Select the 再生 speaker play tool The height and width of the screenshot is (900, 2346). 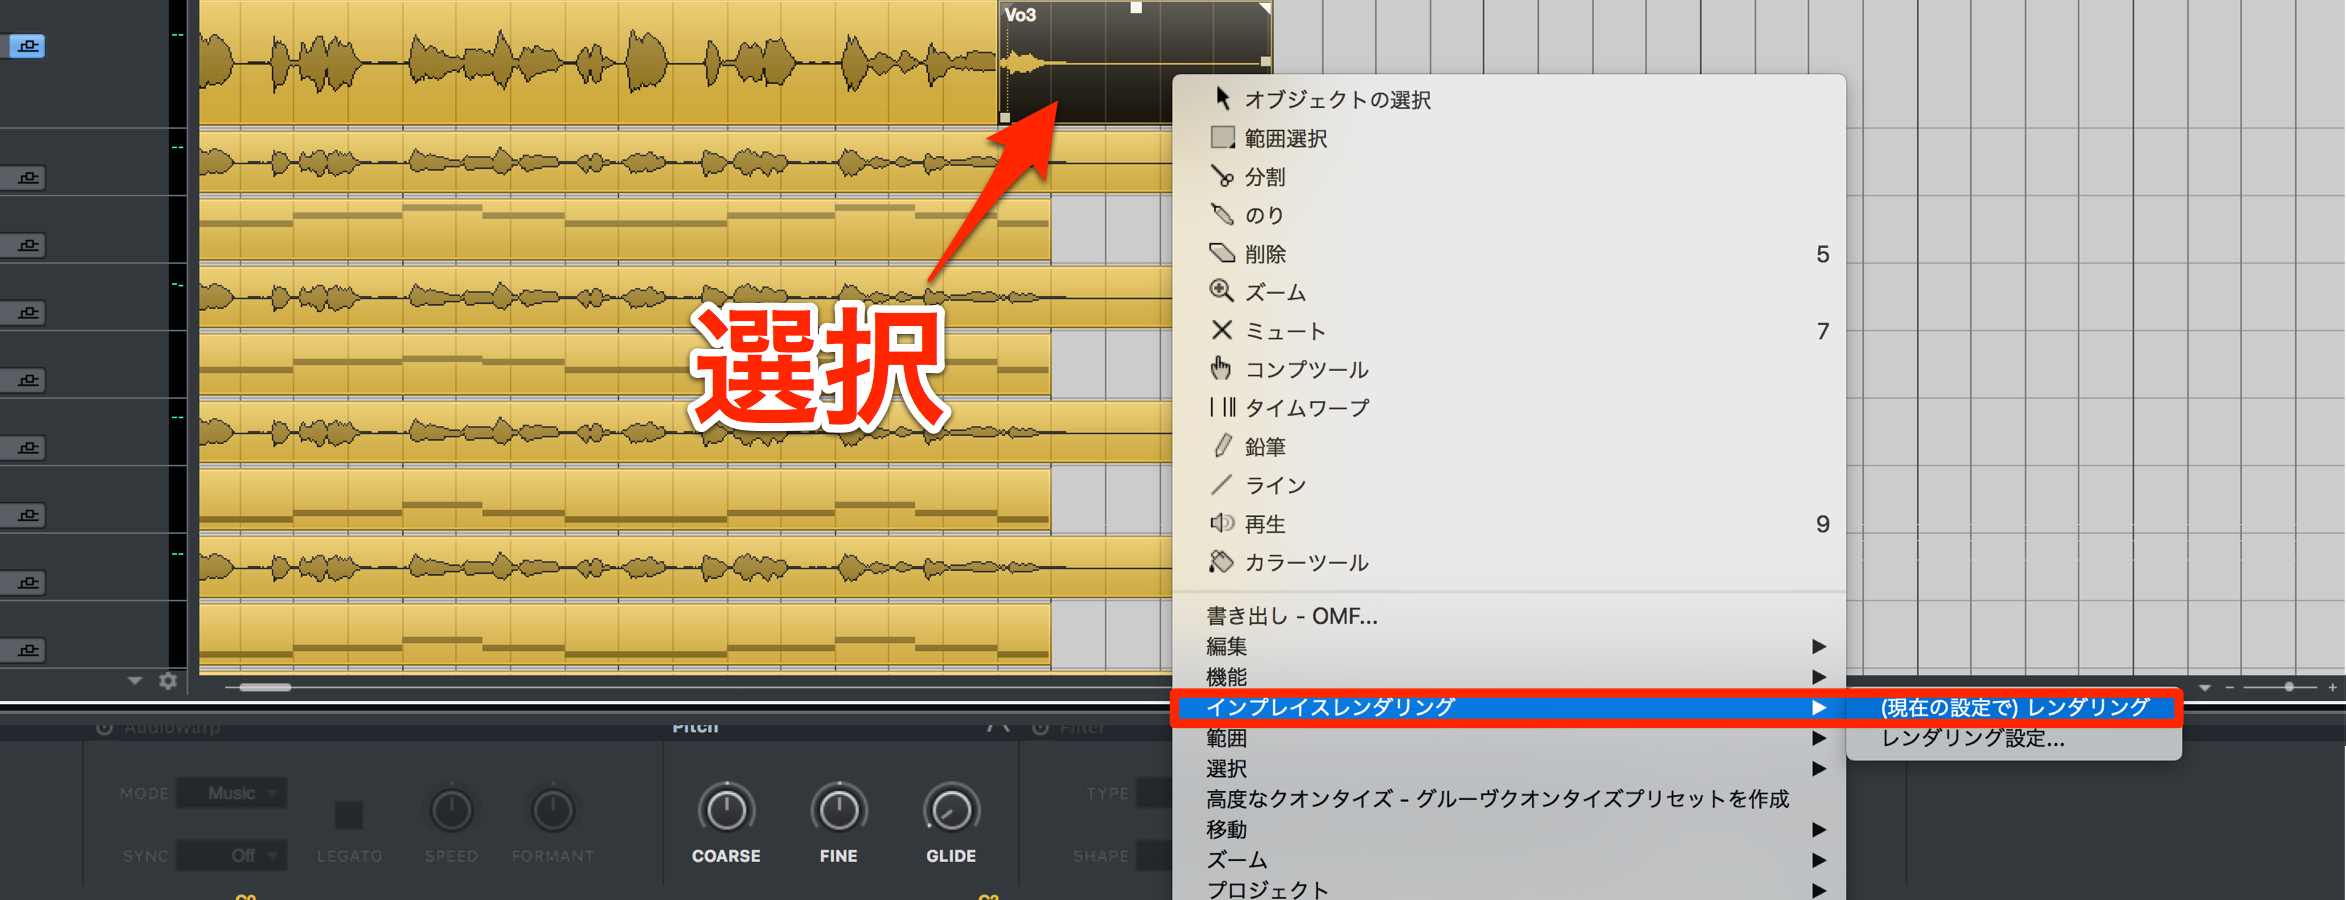click(1510, 524)
